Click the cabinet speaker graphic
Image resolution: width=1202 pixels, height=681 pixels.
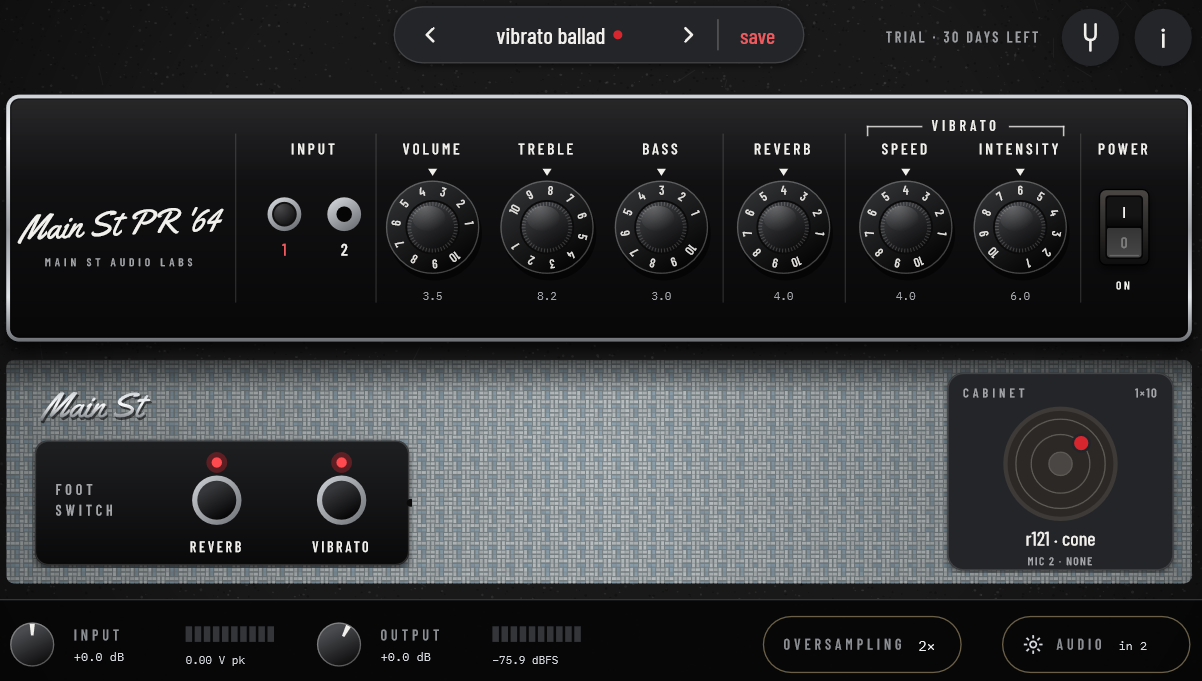point(1060,464)
